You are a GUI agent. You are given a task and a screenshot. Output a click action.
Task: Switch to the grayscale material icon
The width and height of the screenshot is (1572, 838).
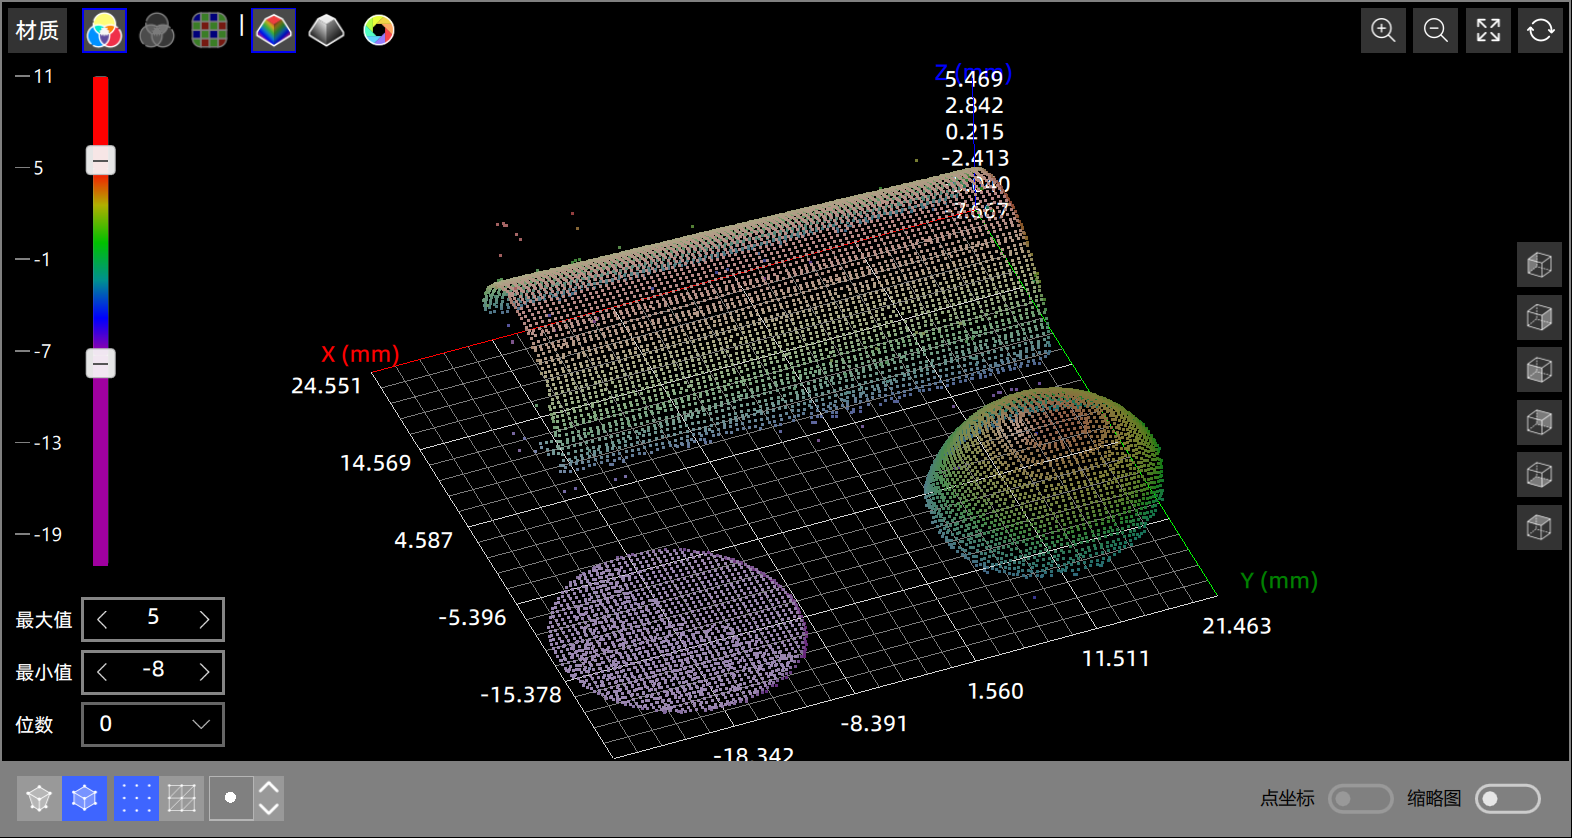point(156,31)
